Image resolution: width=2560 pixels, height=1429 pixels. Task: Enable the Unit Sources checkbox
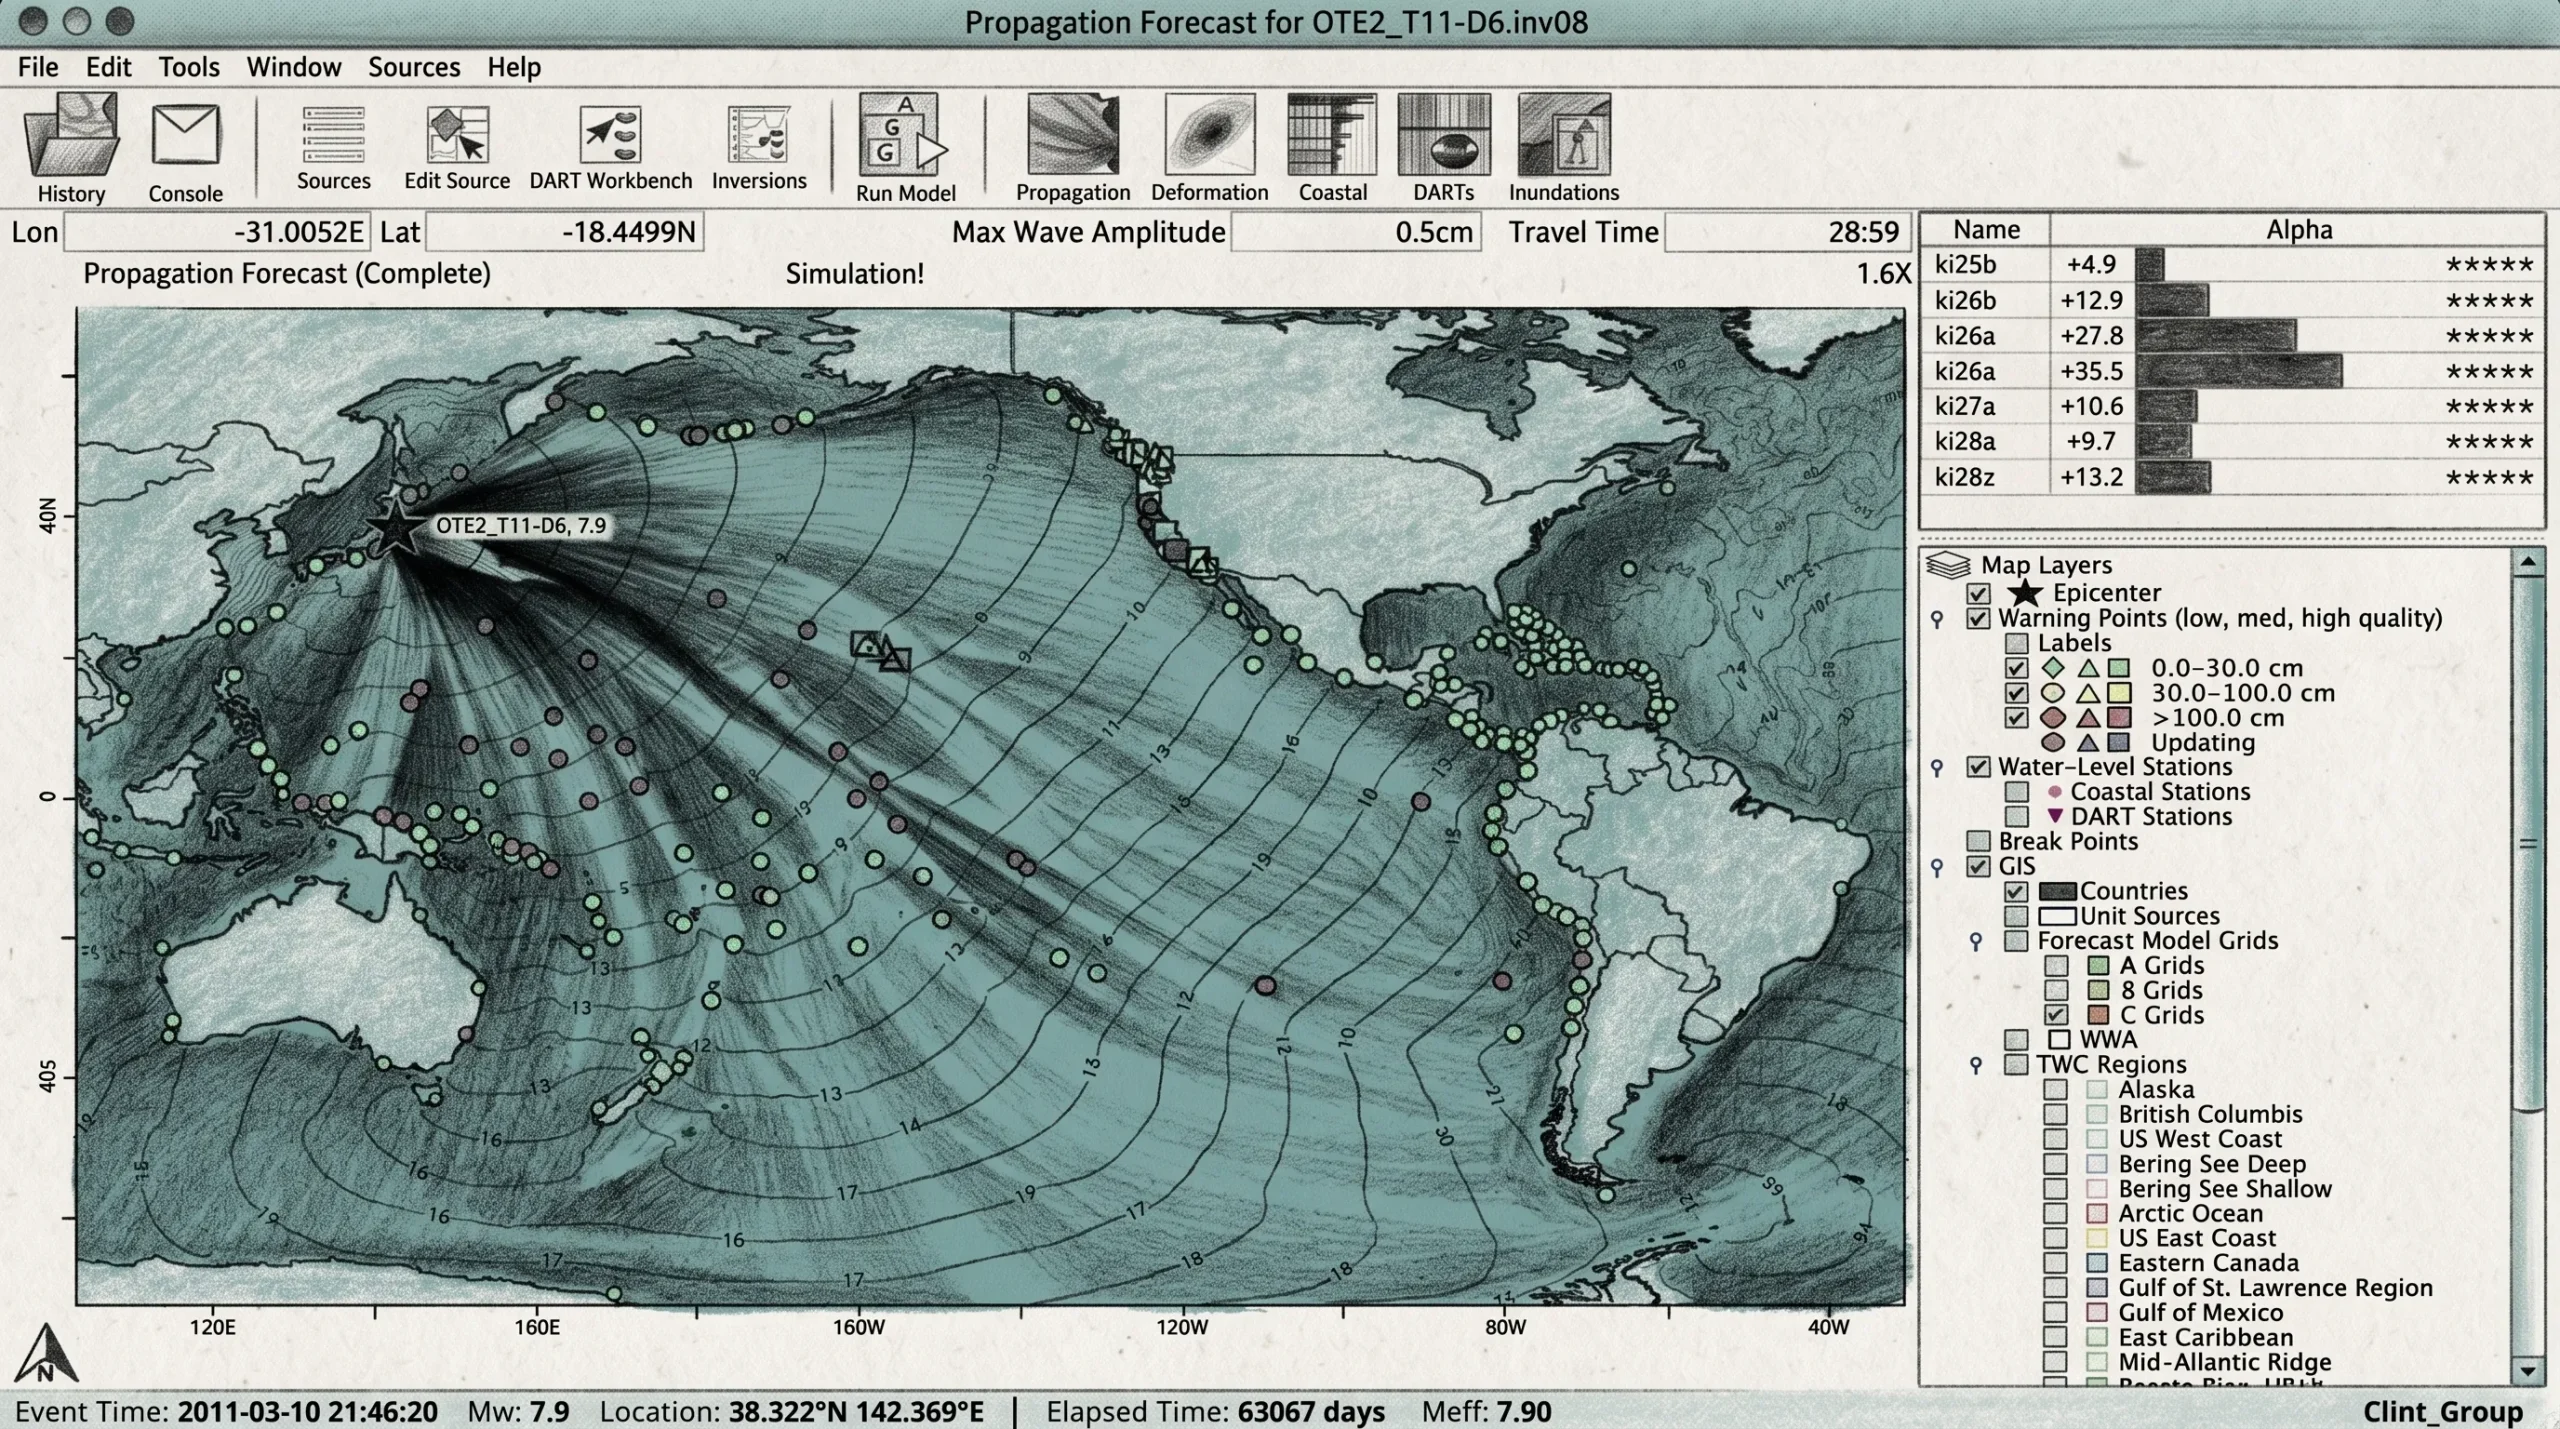[2017, 916]
